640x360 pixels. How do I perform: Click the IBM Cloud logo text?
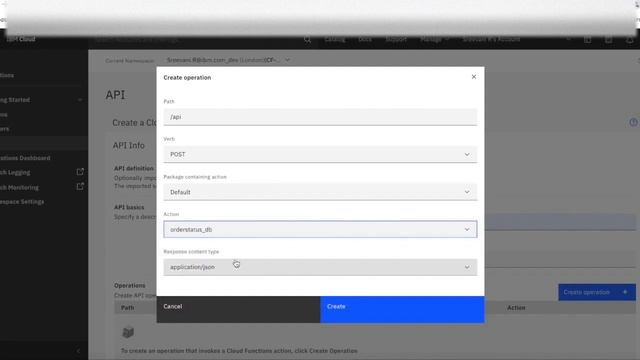click(20, 39)
